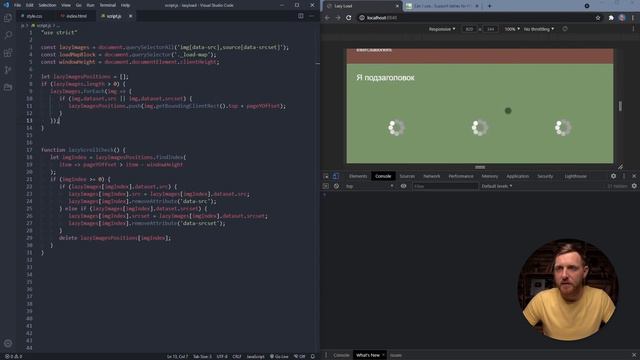Viewport: 640px width, 360px height.
Task: Toggle the device toolbar in DevTools
Action: tap(336, 176)
